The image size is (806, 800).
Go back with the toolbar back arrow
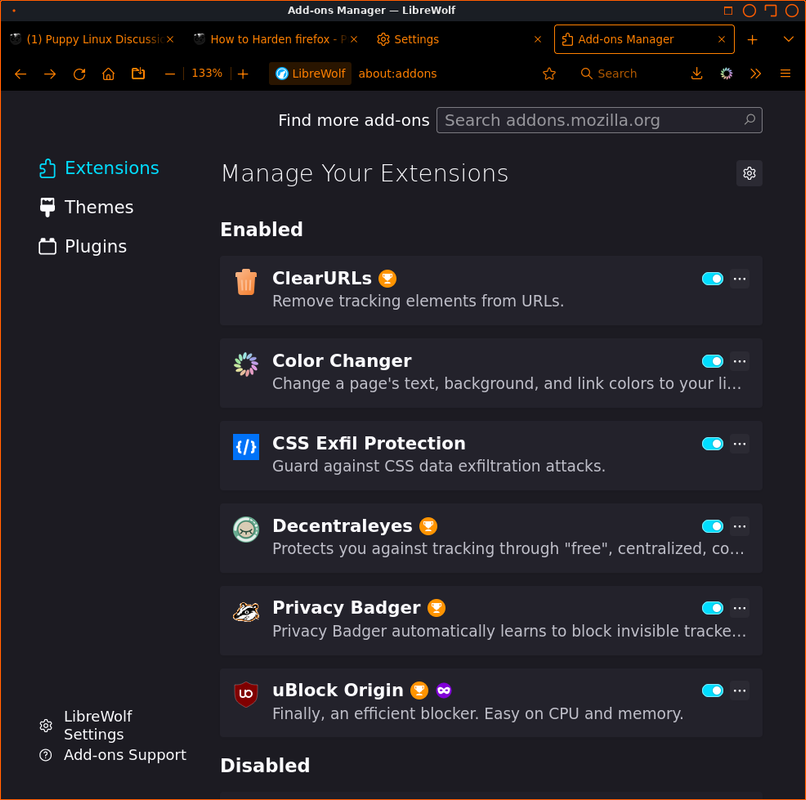(21, 74)
